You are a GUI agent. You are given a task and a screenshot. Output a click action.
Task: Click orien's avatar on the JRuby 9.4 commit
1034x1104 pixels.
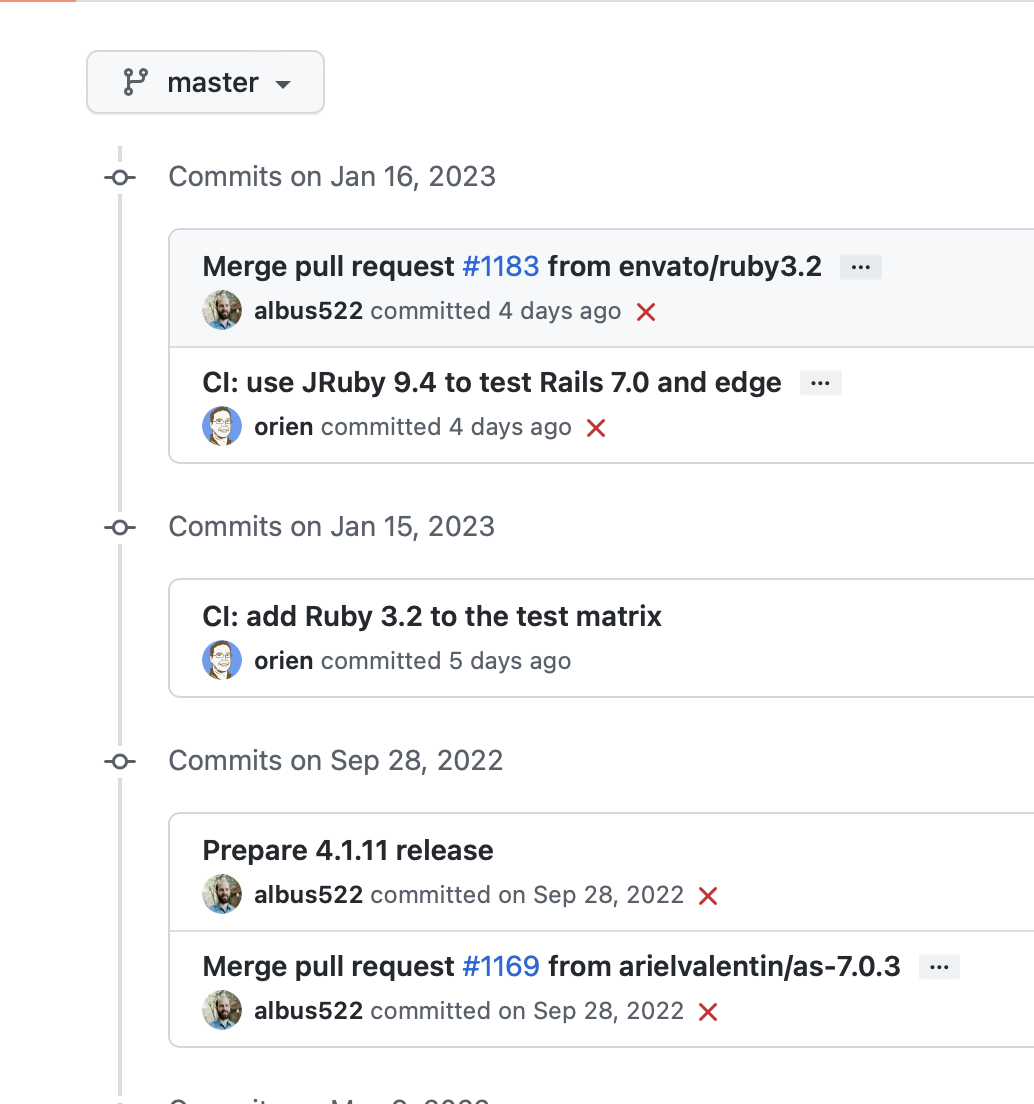click(222, 426)
